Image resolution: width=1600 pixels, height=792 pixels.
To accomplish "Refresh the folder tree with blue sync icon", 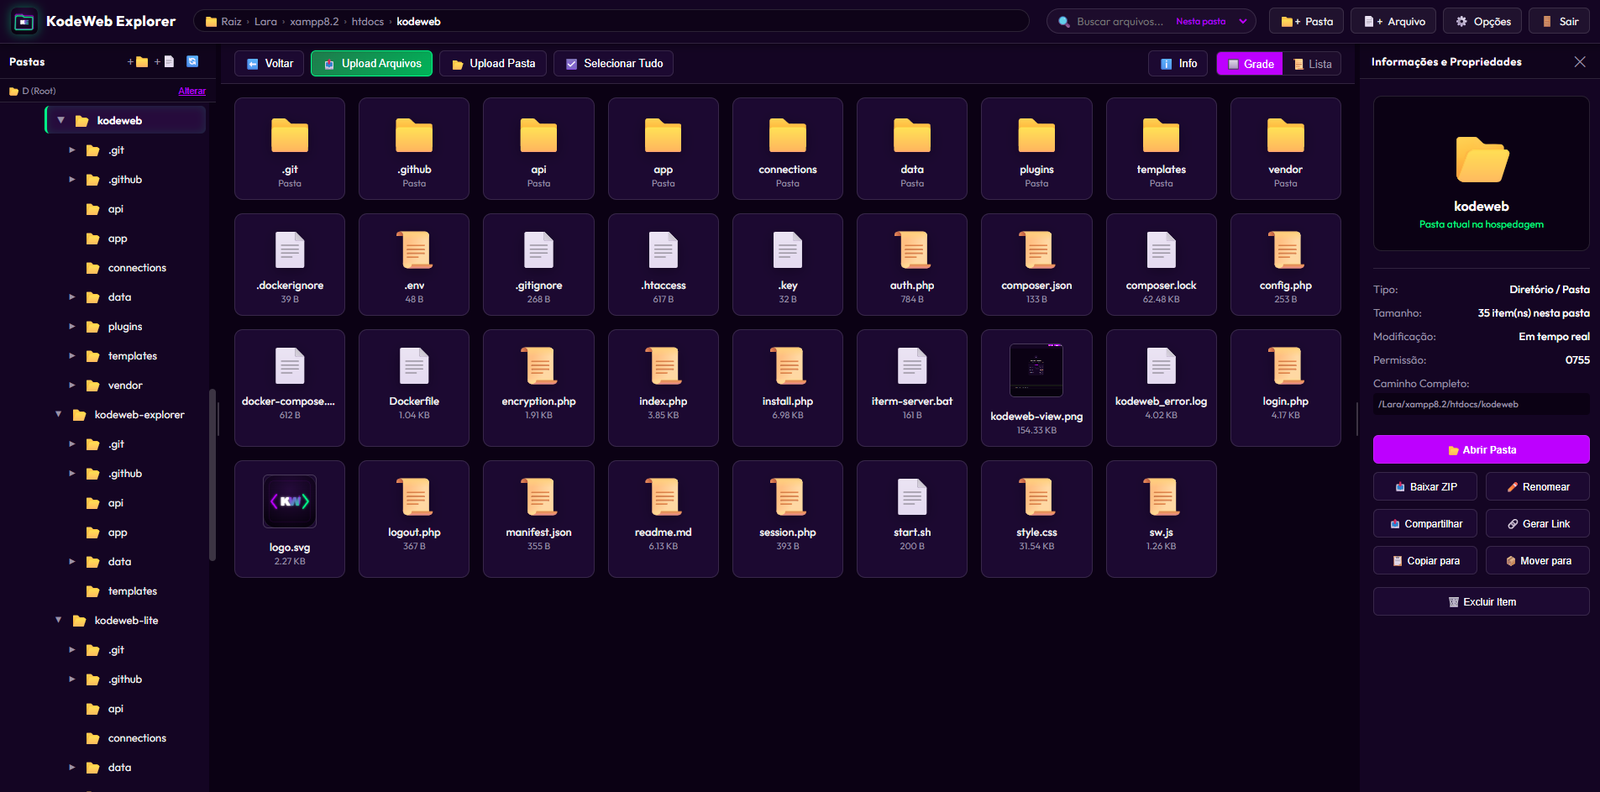I will [x=192, y=62].
